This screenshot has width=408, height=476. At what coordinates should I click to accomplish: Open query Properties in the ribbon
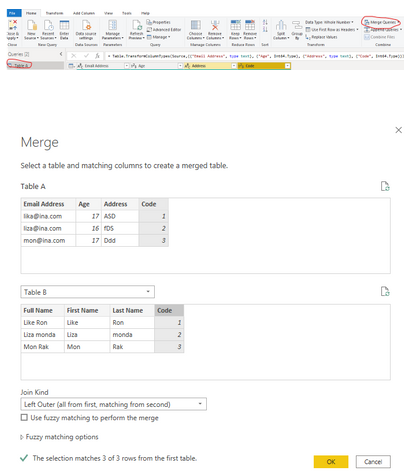point(159,22)
